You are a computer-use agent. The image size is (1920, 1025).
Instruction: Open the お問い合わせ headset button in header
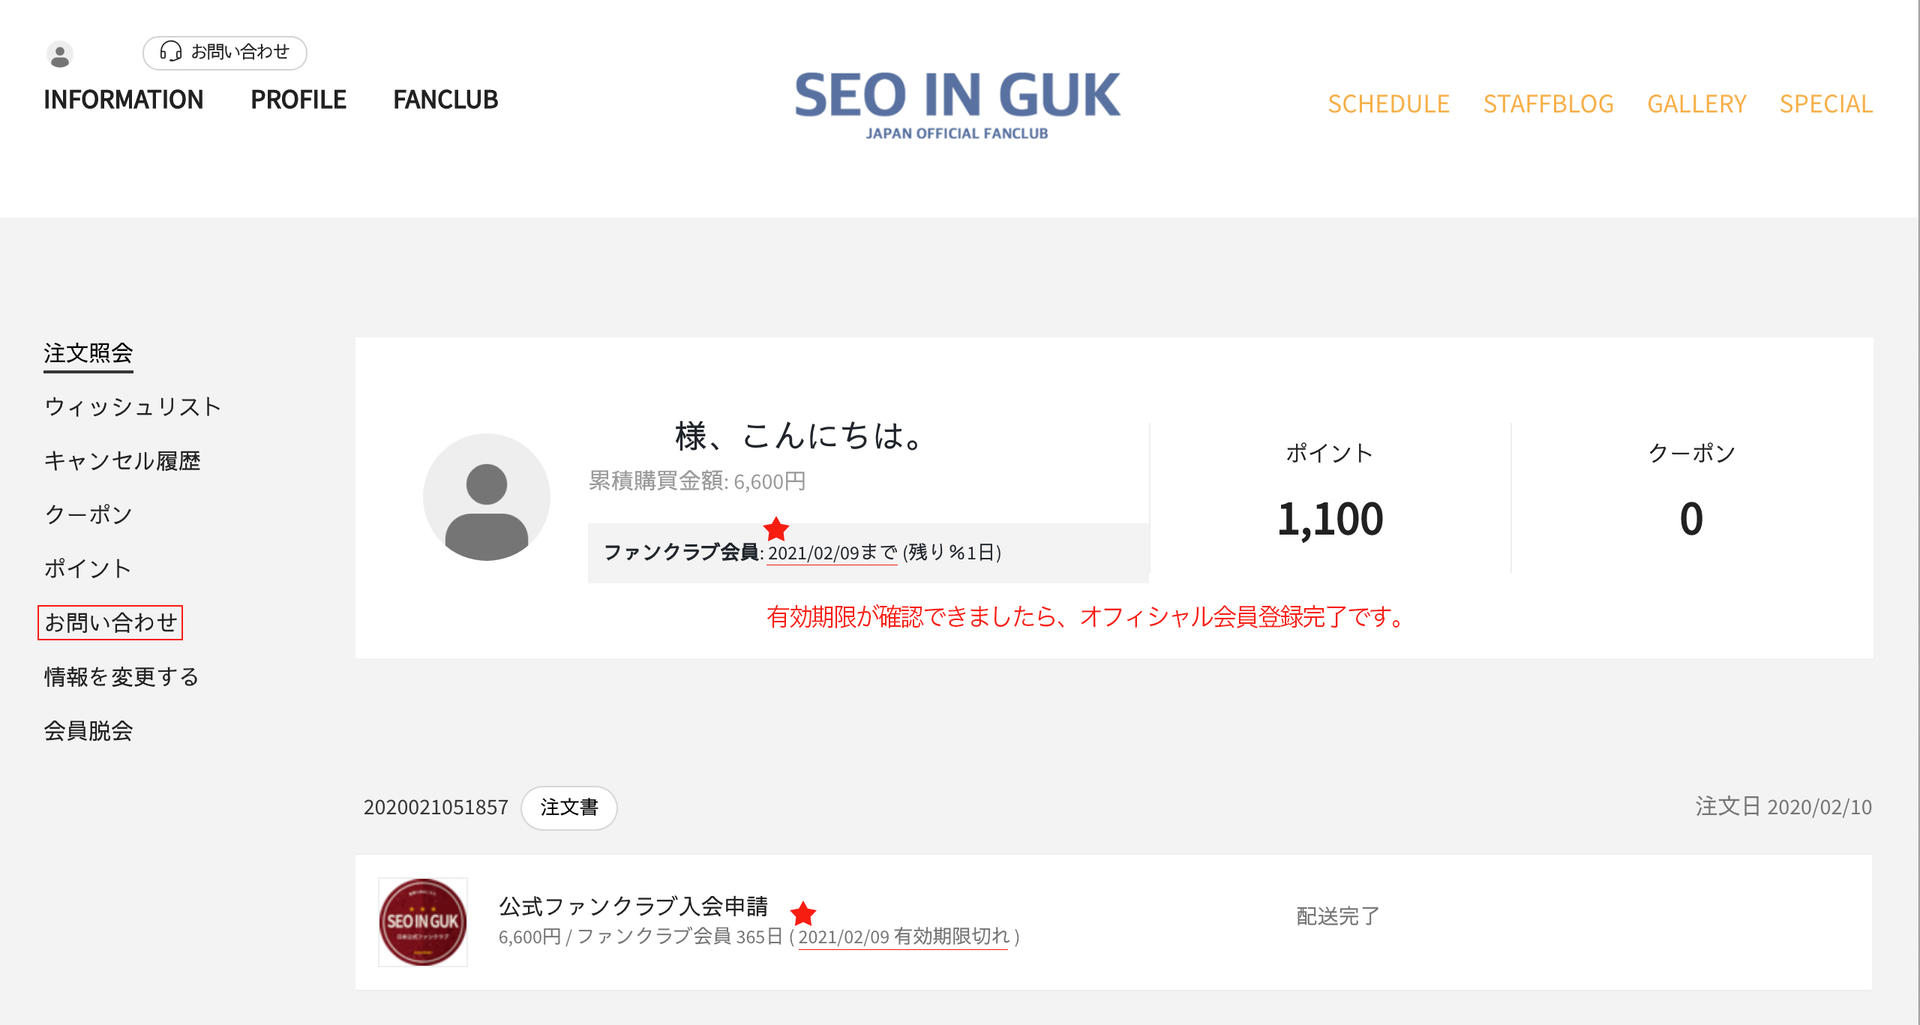[x=225, y=52]
